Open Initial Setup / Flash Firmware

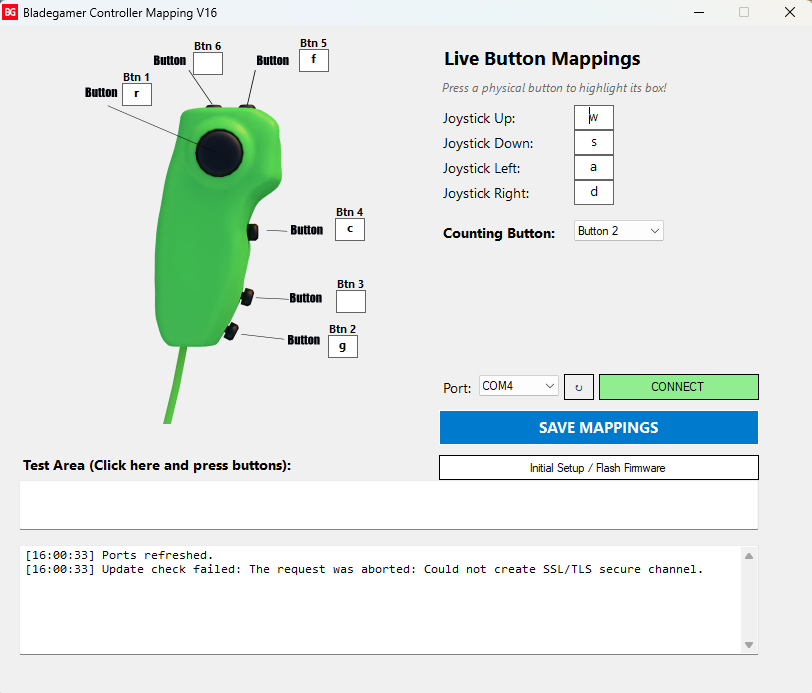click(x=599, y=468)
